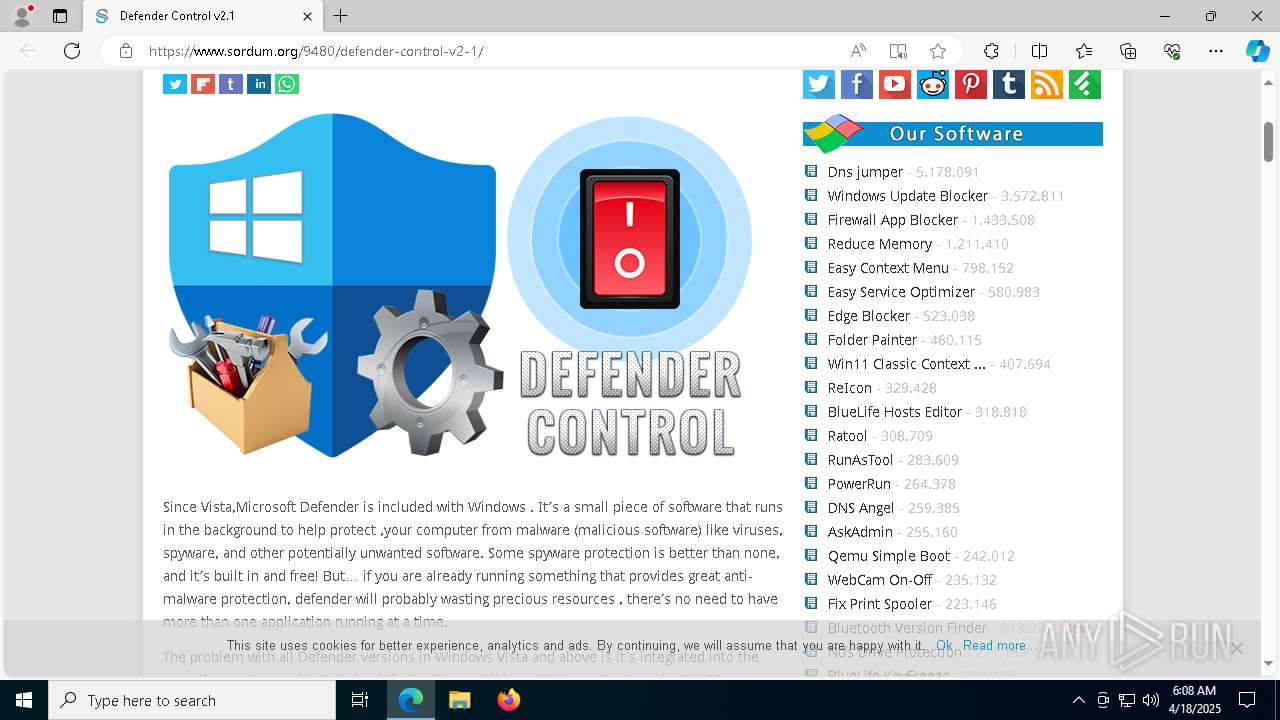The image size is (1280, 720).
Task: Open the Win11 Classic Context link
Action: click(906, 364)
